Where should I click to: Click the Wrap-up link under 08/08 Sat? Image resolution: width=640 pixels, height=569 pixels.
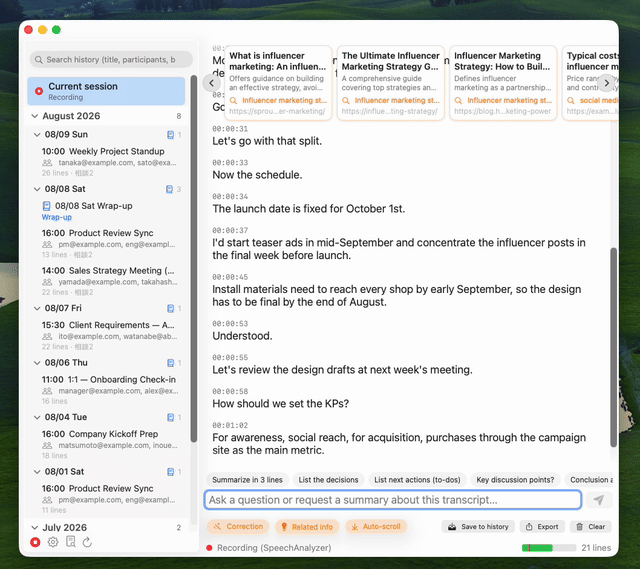[x=57, y=217]
